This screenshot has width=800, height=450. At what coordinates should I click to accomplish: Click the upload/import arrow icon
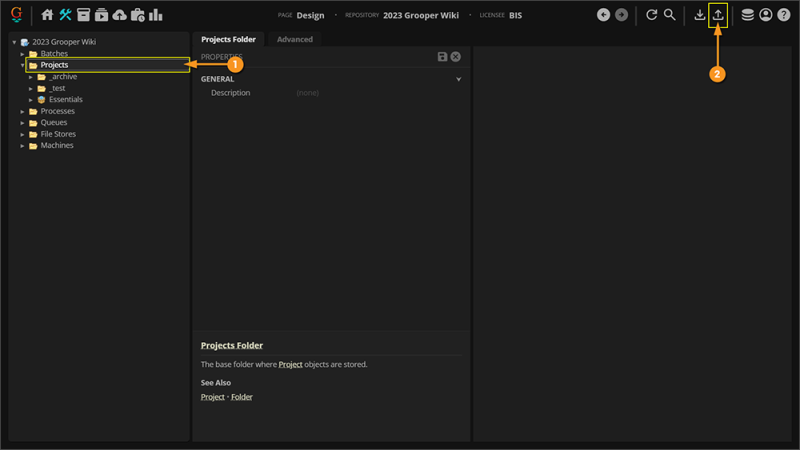[718, 15]
